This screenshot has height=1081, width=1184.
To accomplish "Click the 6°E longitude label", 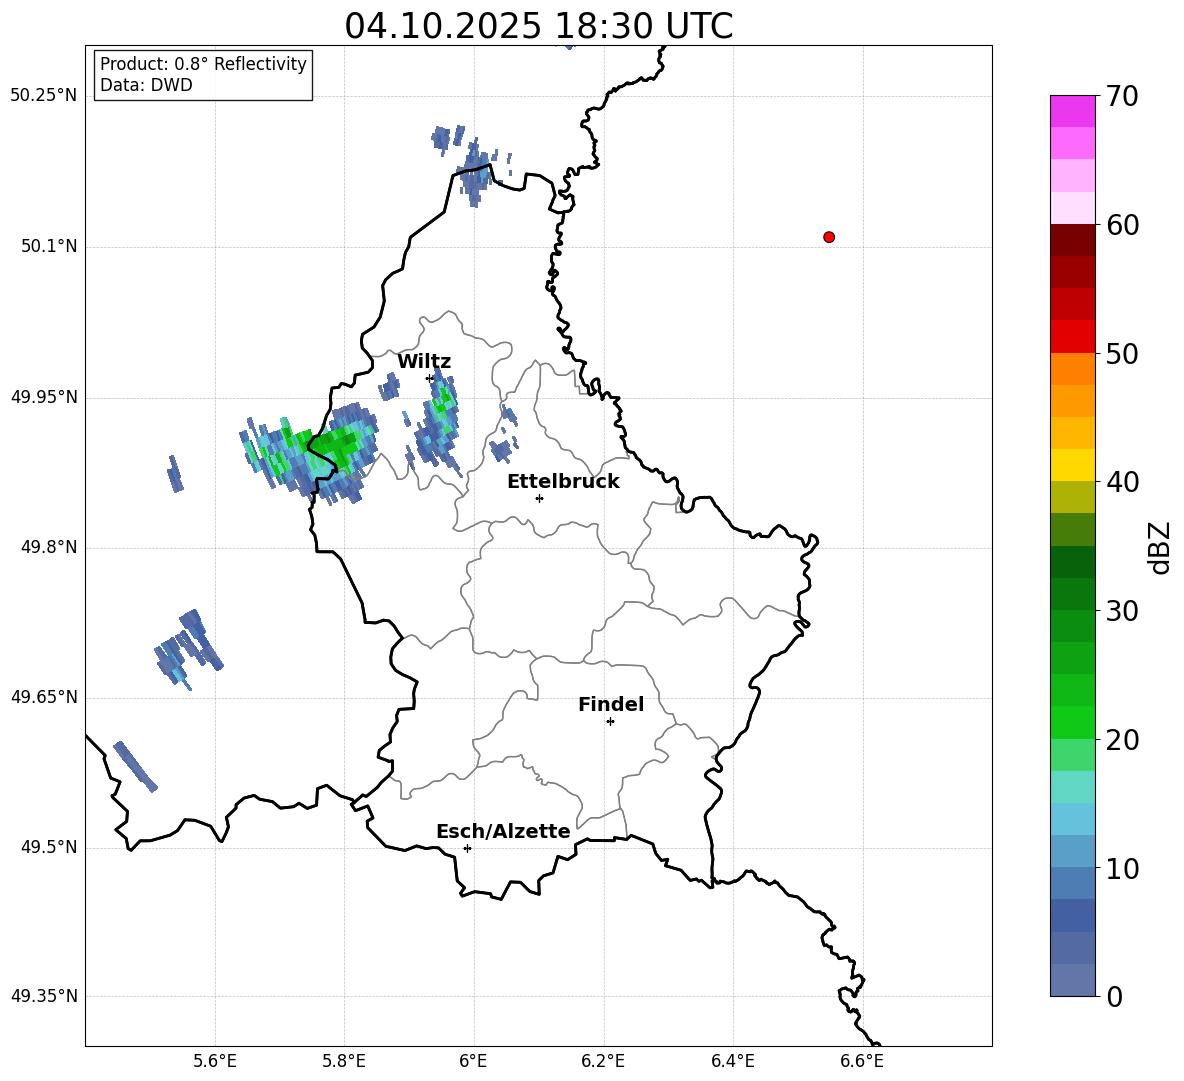I will (x=473, y=1062).
